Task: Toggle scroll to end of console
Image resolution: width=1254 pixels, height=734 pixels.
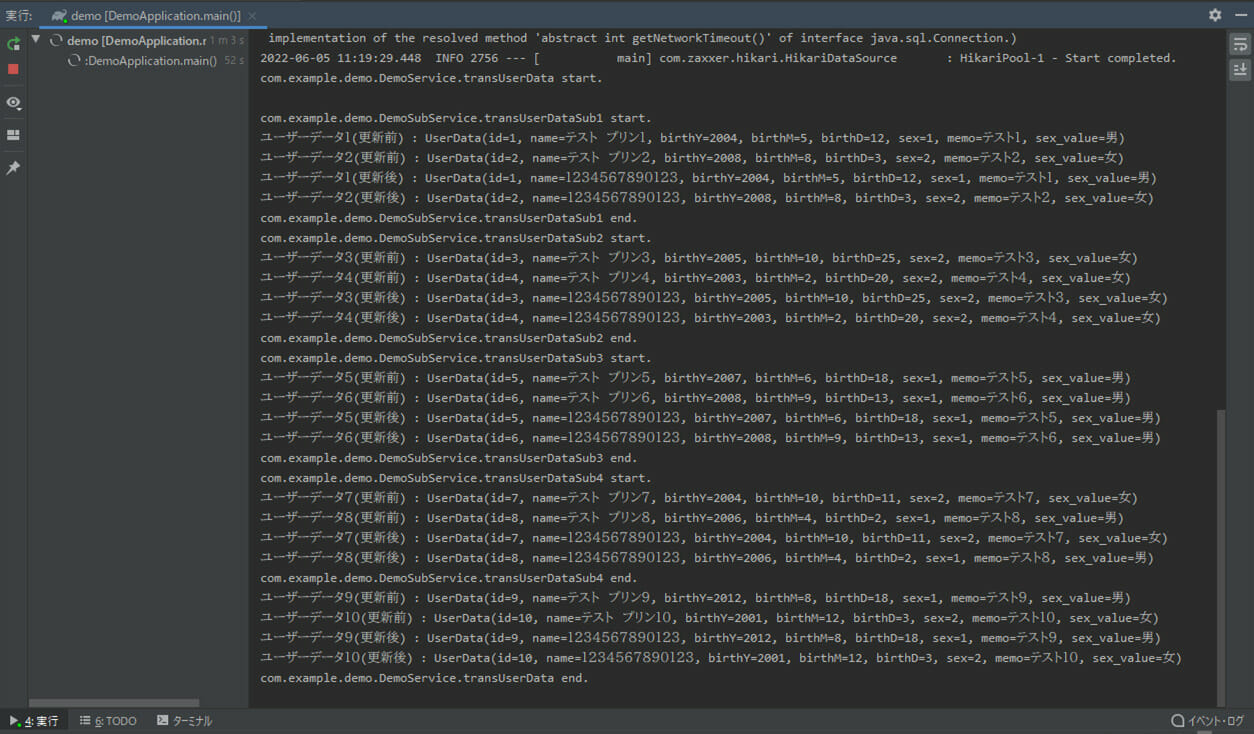Action: [x=1240, y=69]
